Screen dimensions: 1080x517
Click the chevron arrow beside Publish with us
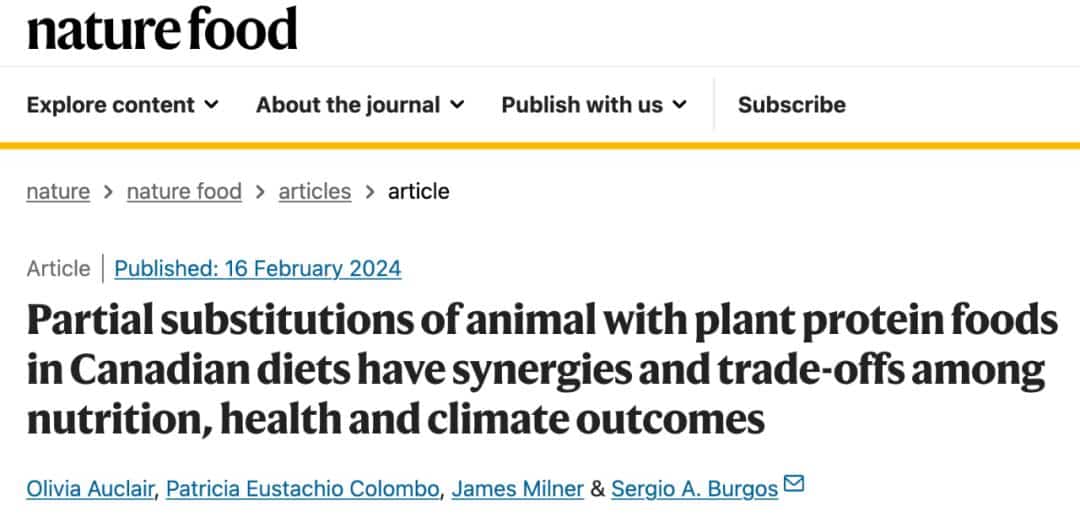(680, 105)
